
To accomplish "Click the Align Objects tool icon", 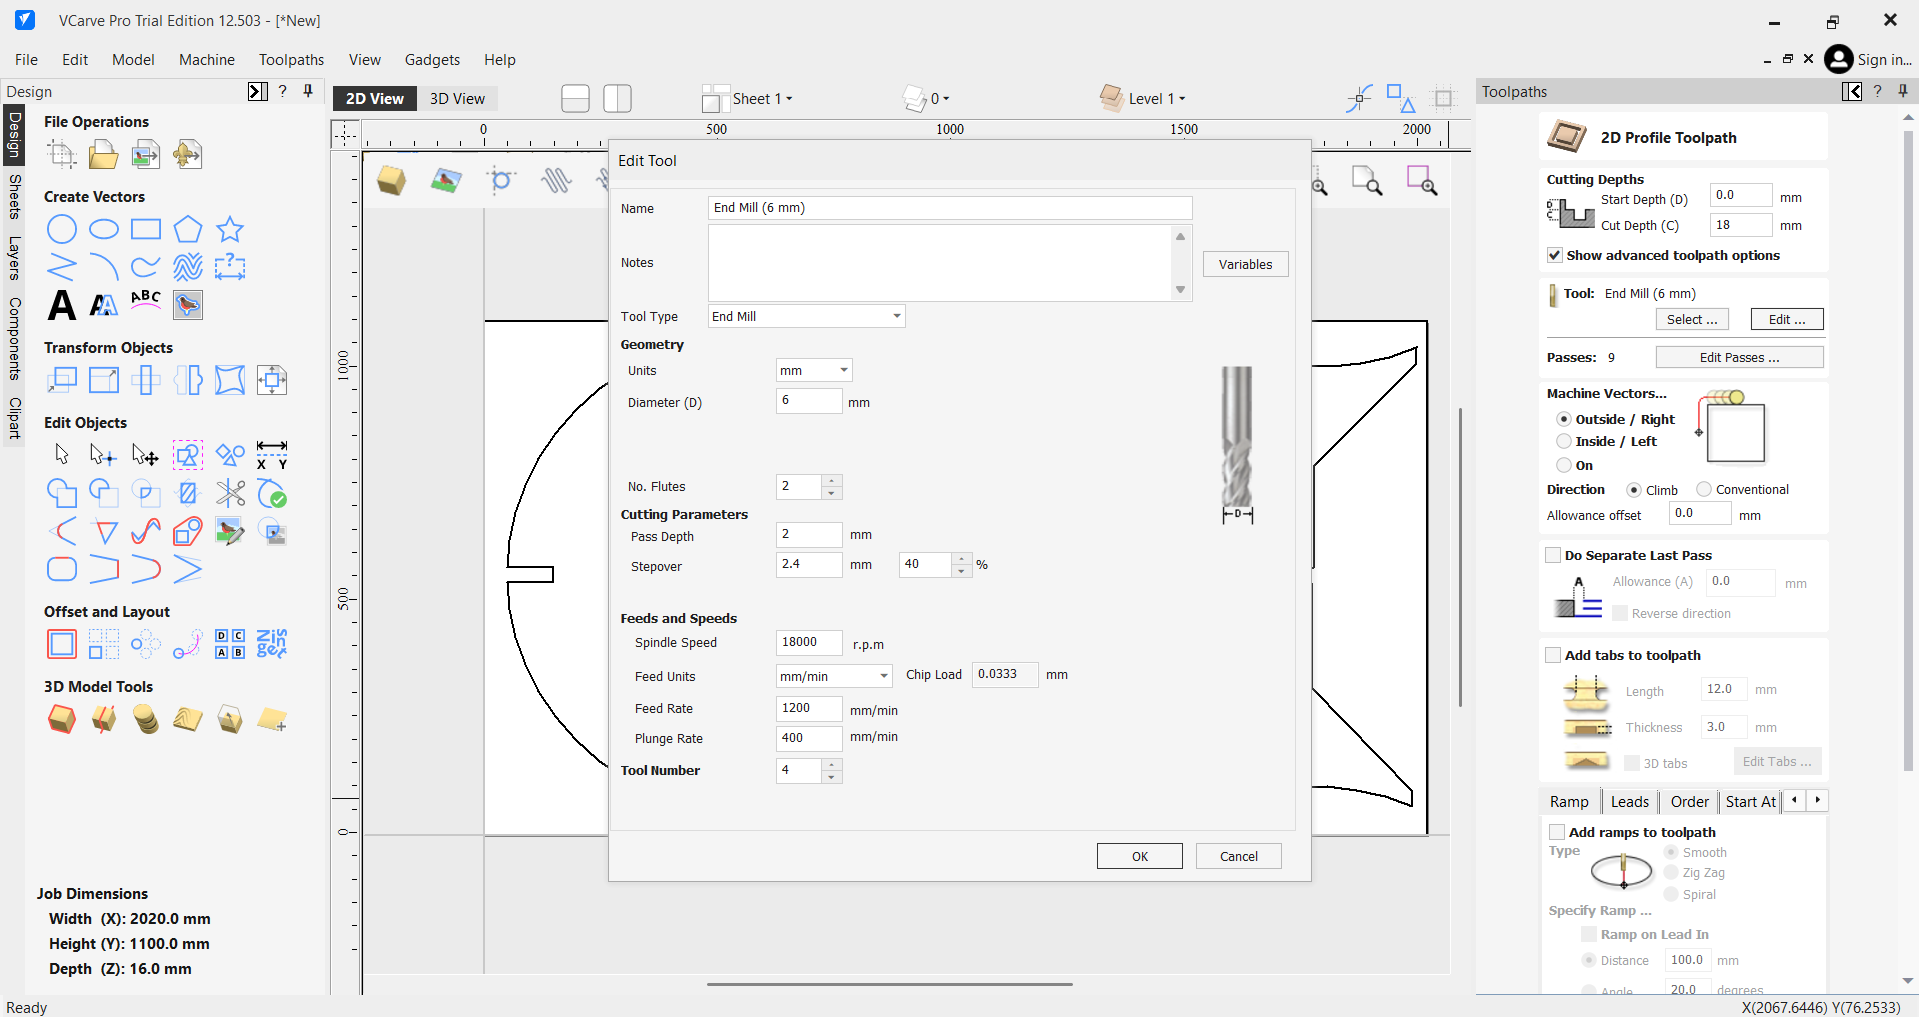I will pyautogui.click(x=272, y=380).
